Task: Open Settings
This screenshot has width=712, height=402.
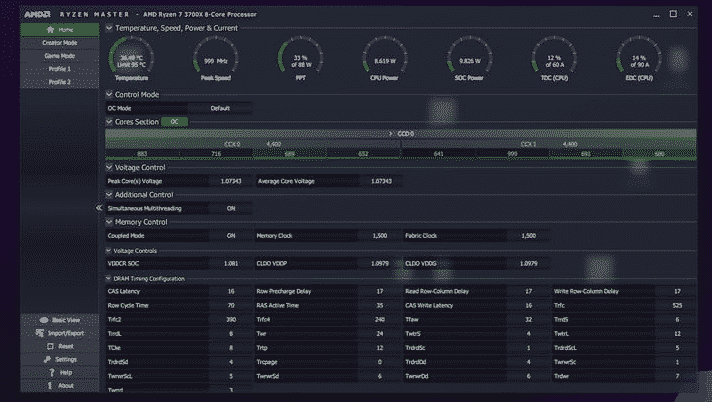Action: coord(59,359)
